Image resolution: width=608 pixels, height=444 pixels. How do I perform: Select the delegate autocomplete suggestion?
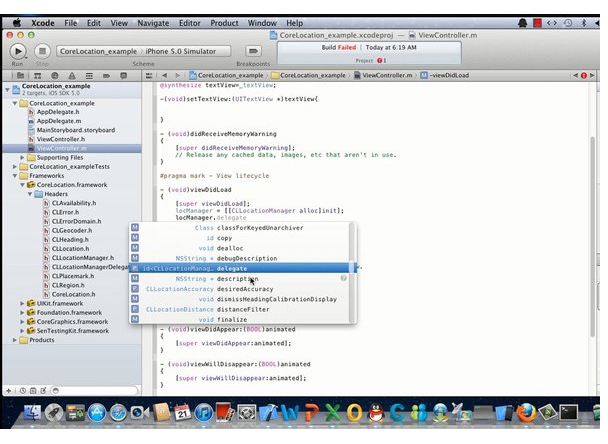(239, 269)
